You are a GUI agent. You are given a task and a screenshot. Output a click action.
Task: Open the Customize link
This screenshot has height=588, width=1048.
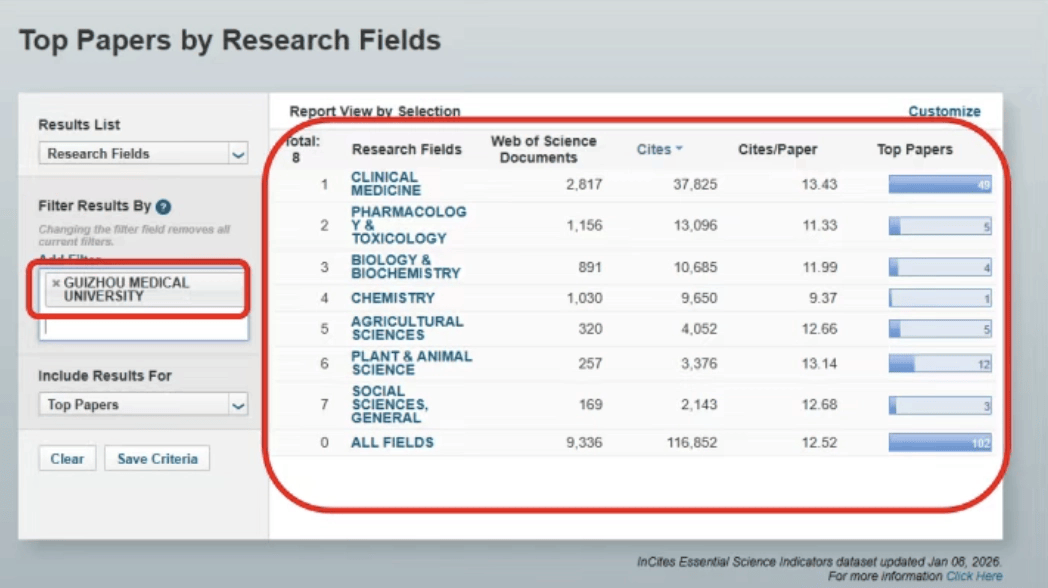click(944, 111)
